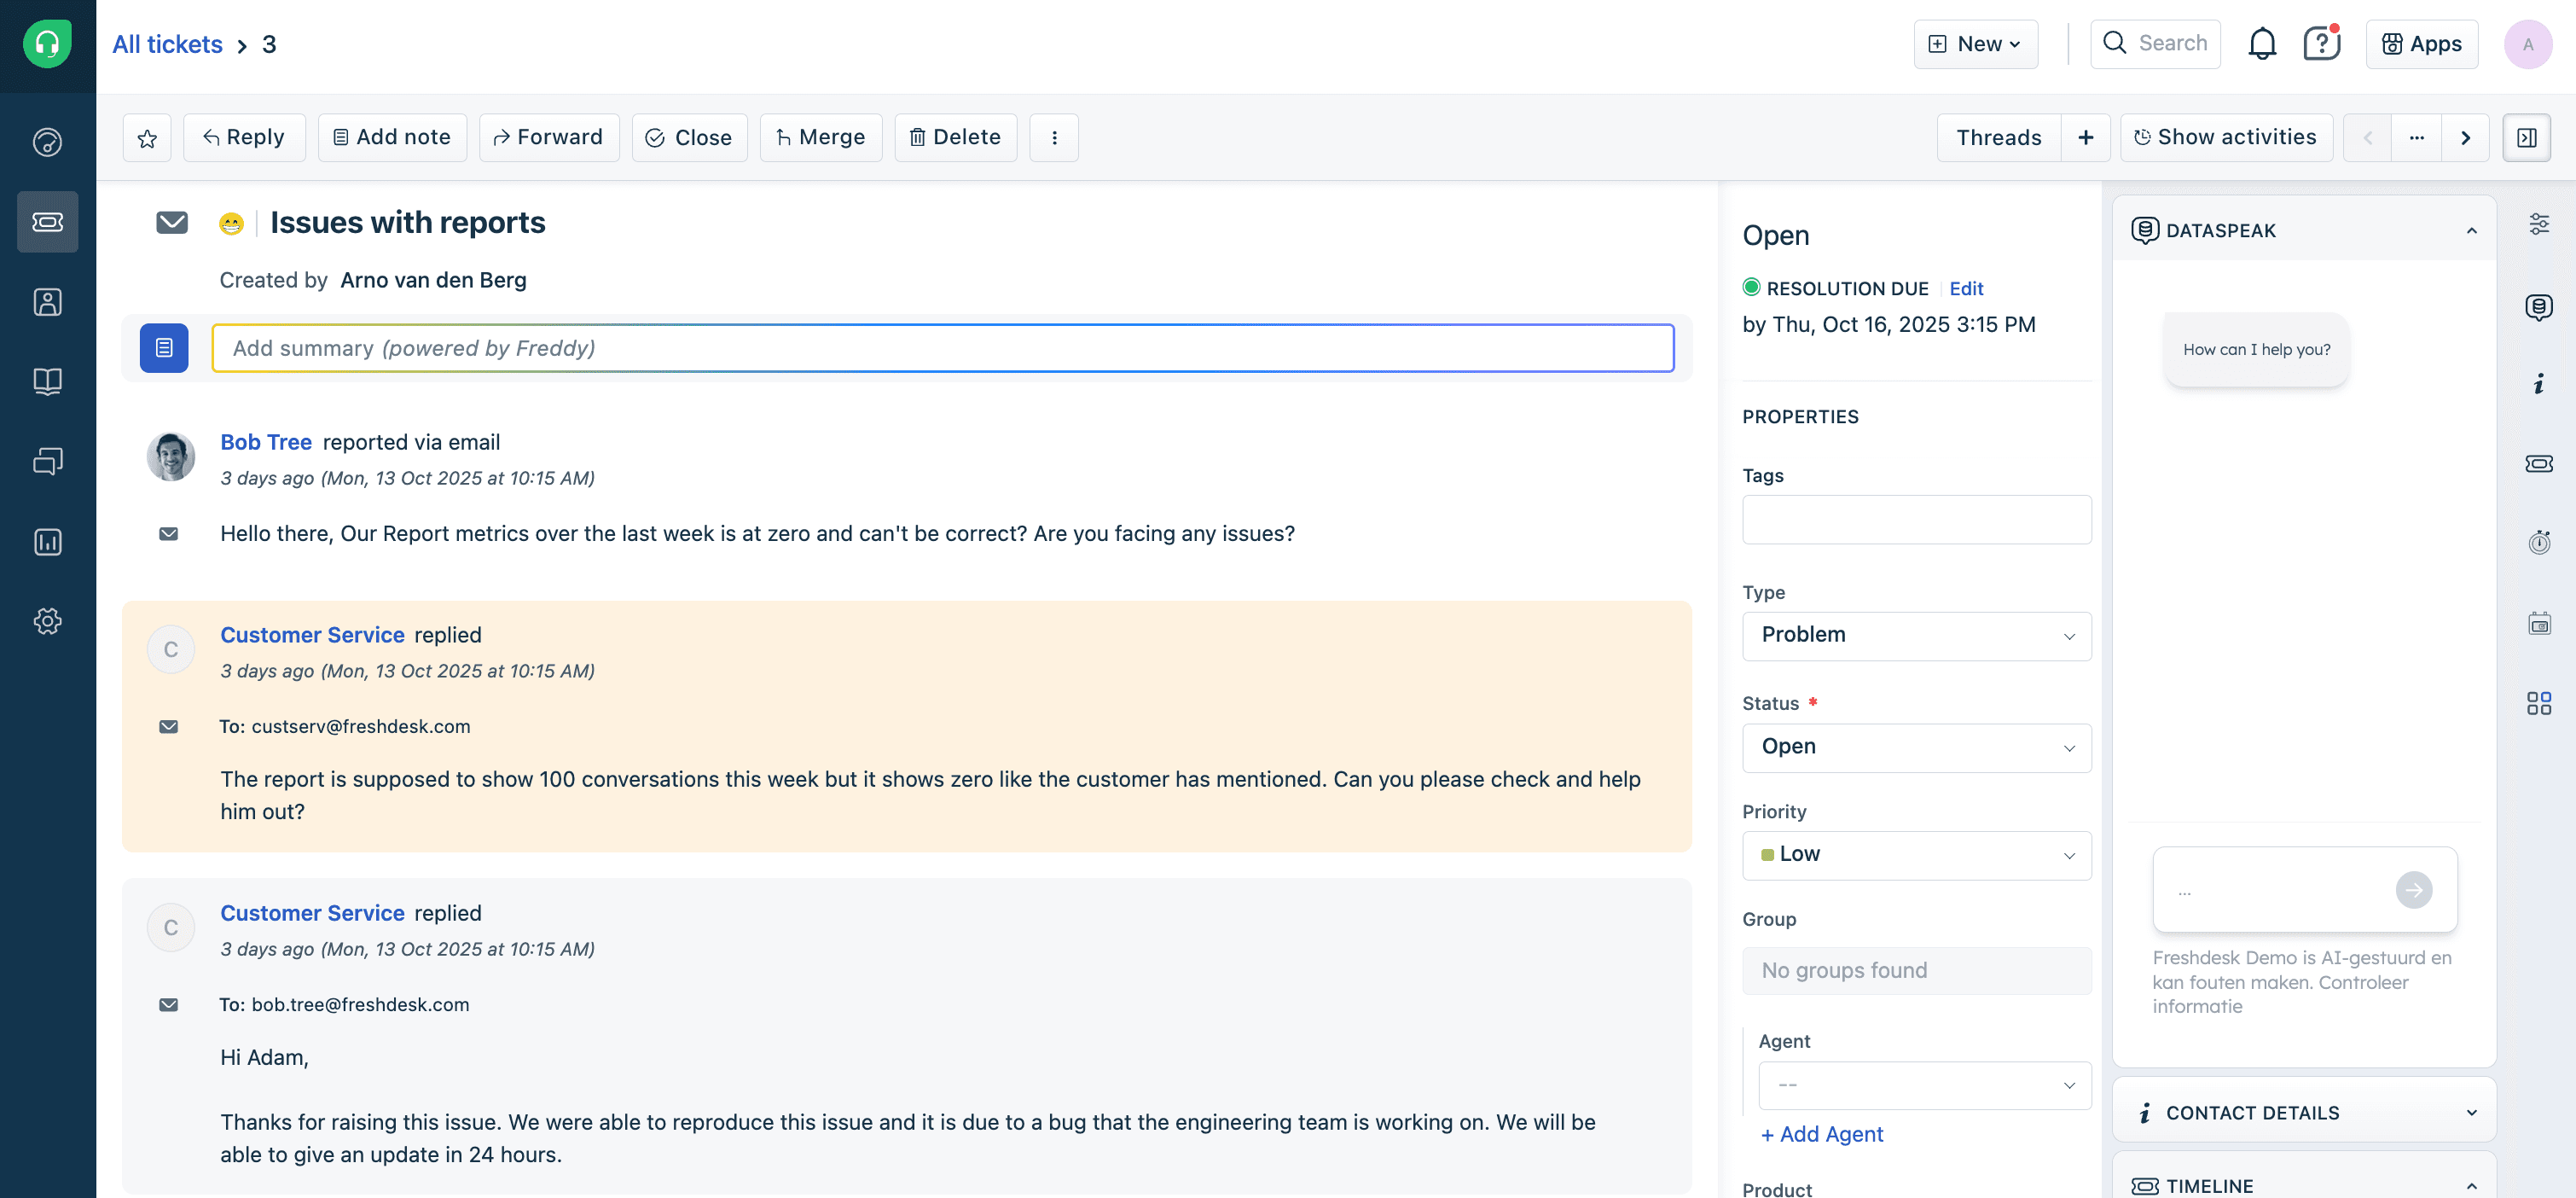Open the Dashboard from the left sidebar
Viewport: 2576px width, 1198px height.
coord(47,141)
